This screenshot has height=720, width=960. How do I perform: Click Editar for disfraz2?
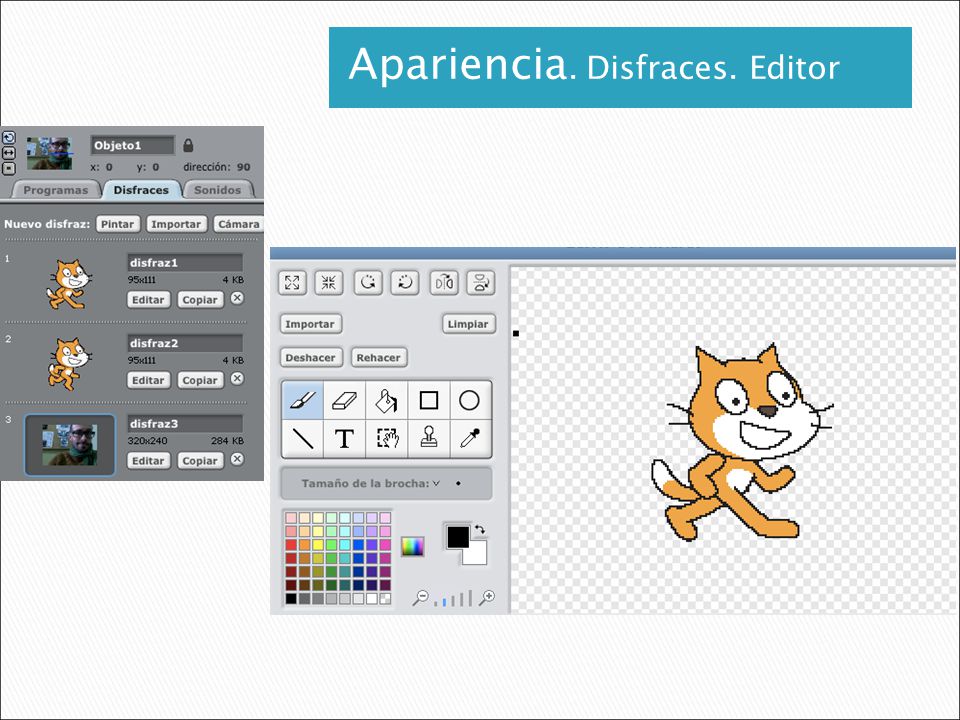tap(148, 380)
